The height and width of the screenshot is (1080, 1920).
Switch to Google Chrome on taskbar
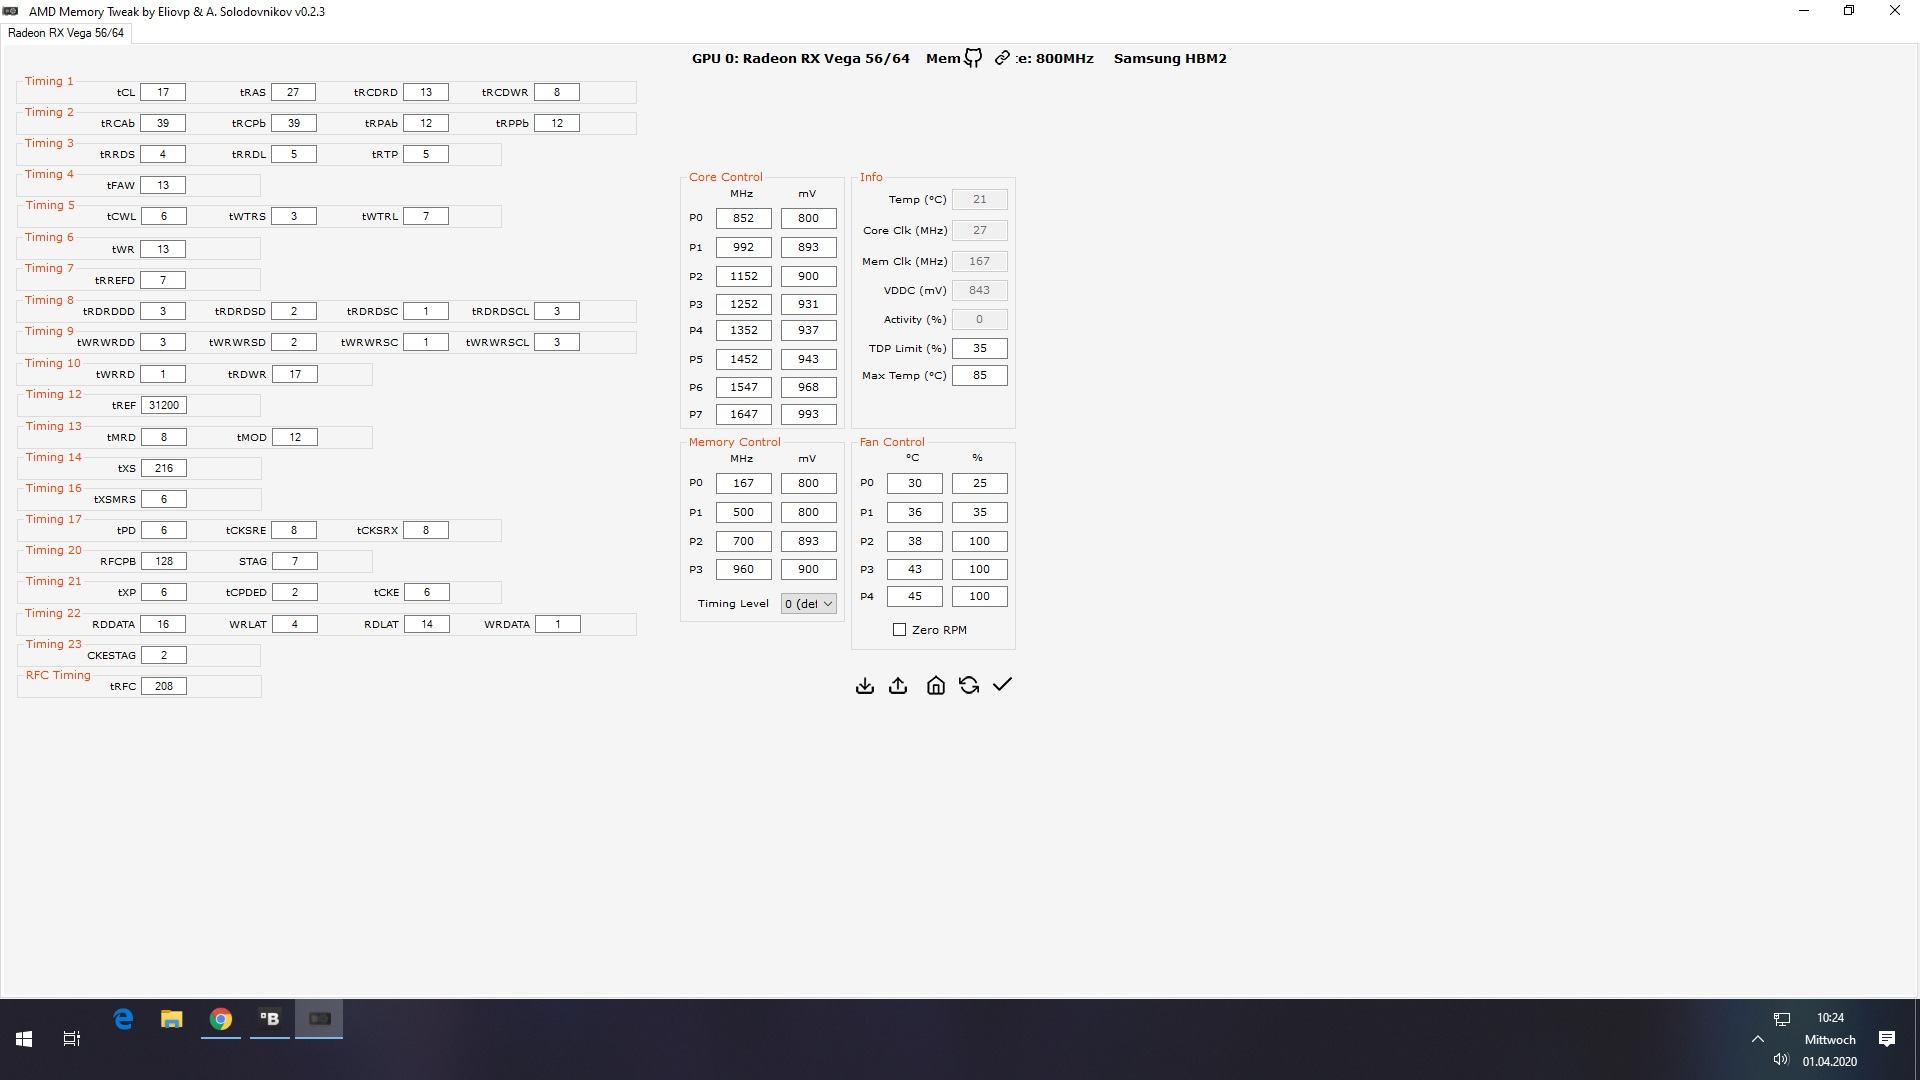point(221,1019)
